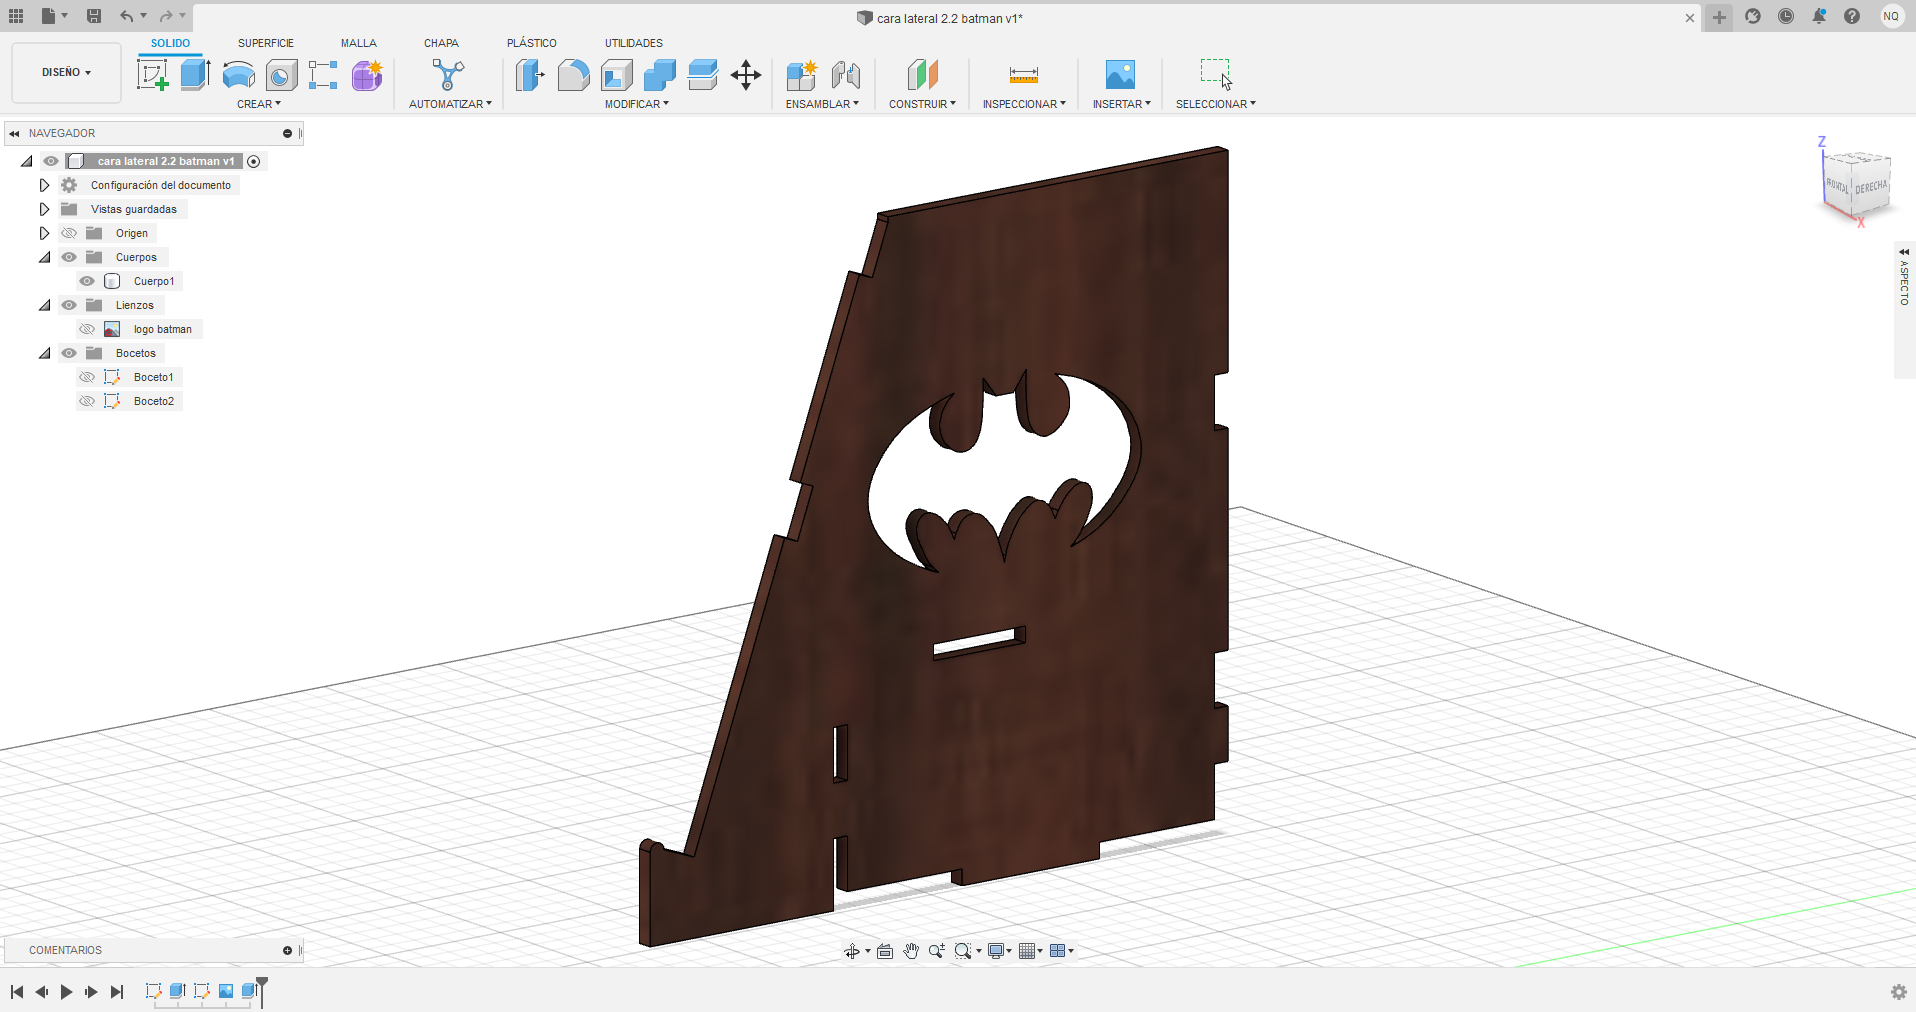Screen dimensions: 1916x1012
Task: Jump to timeline beginning
Action: tap(17, 992)
